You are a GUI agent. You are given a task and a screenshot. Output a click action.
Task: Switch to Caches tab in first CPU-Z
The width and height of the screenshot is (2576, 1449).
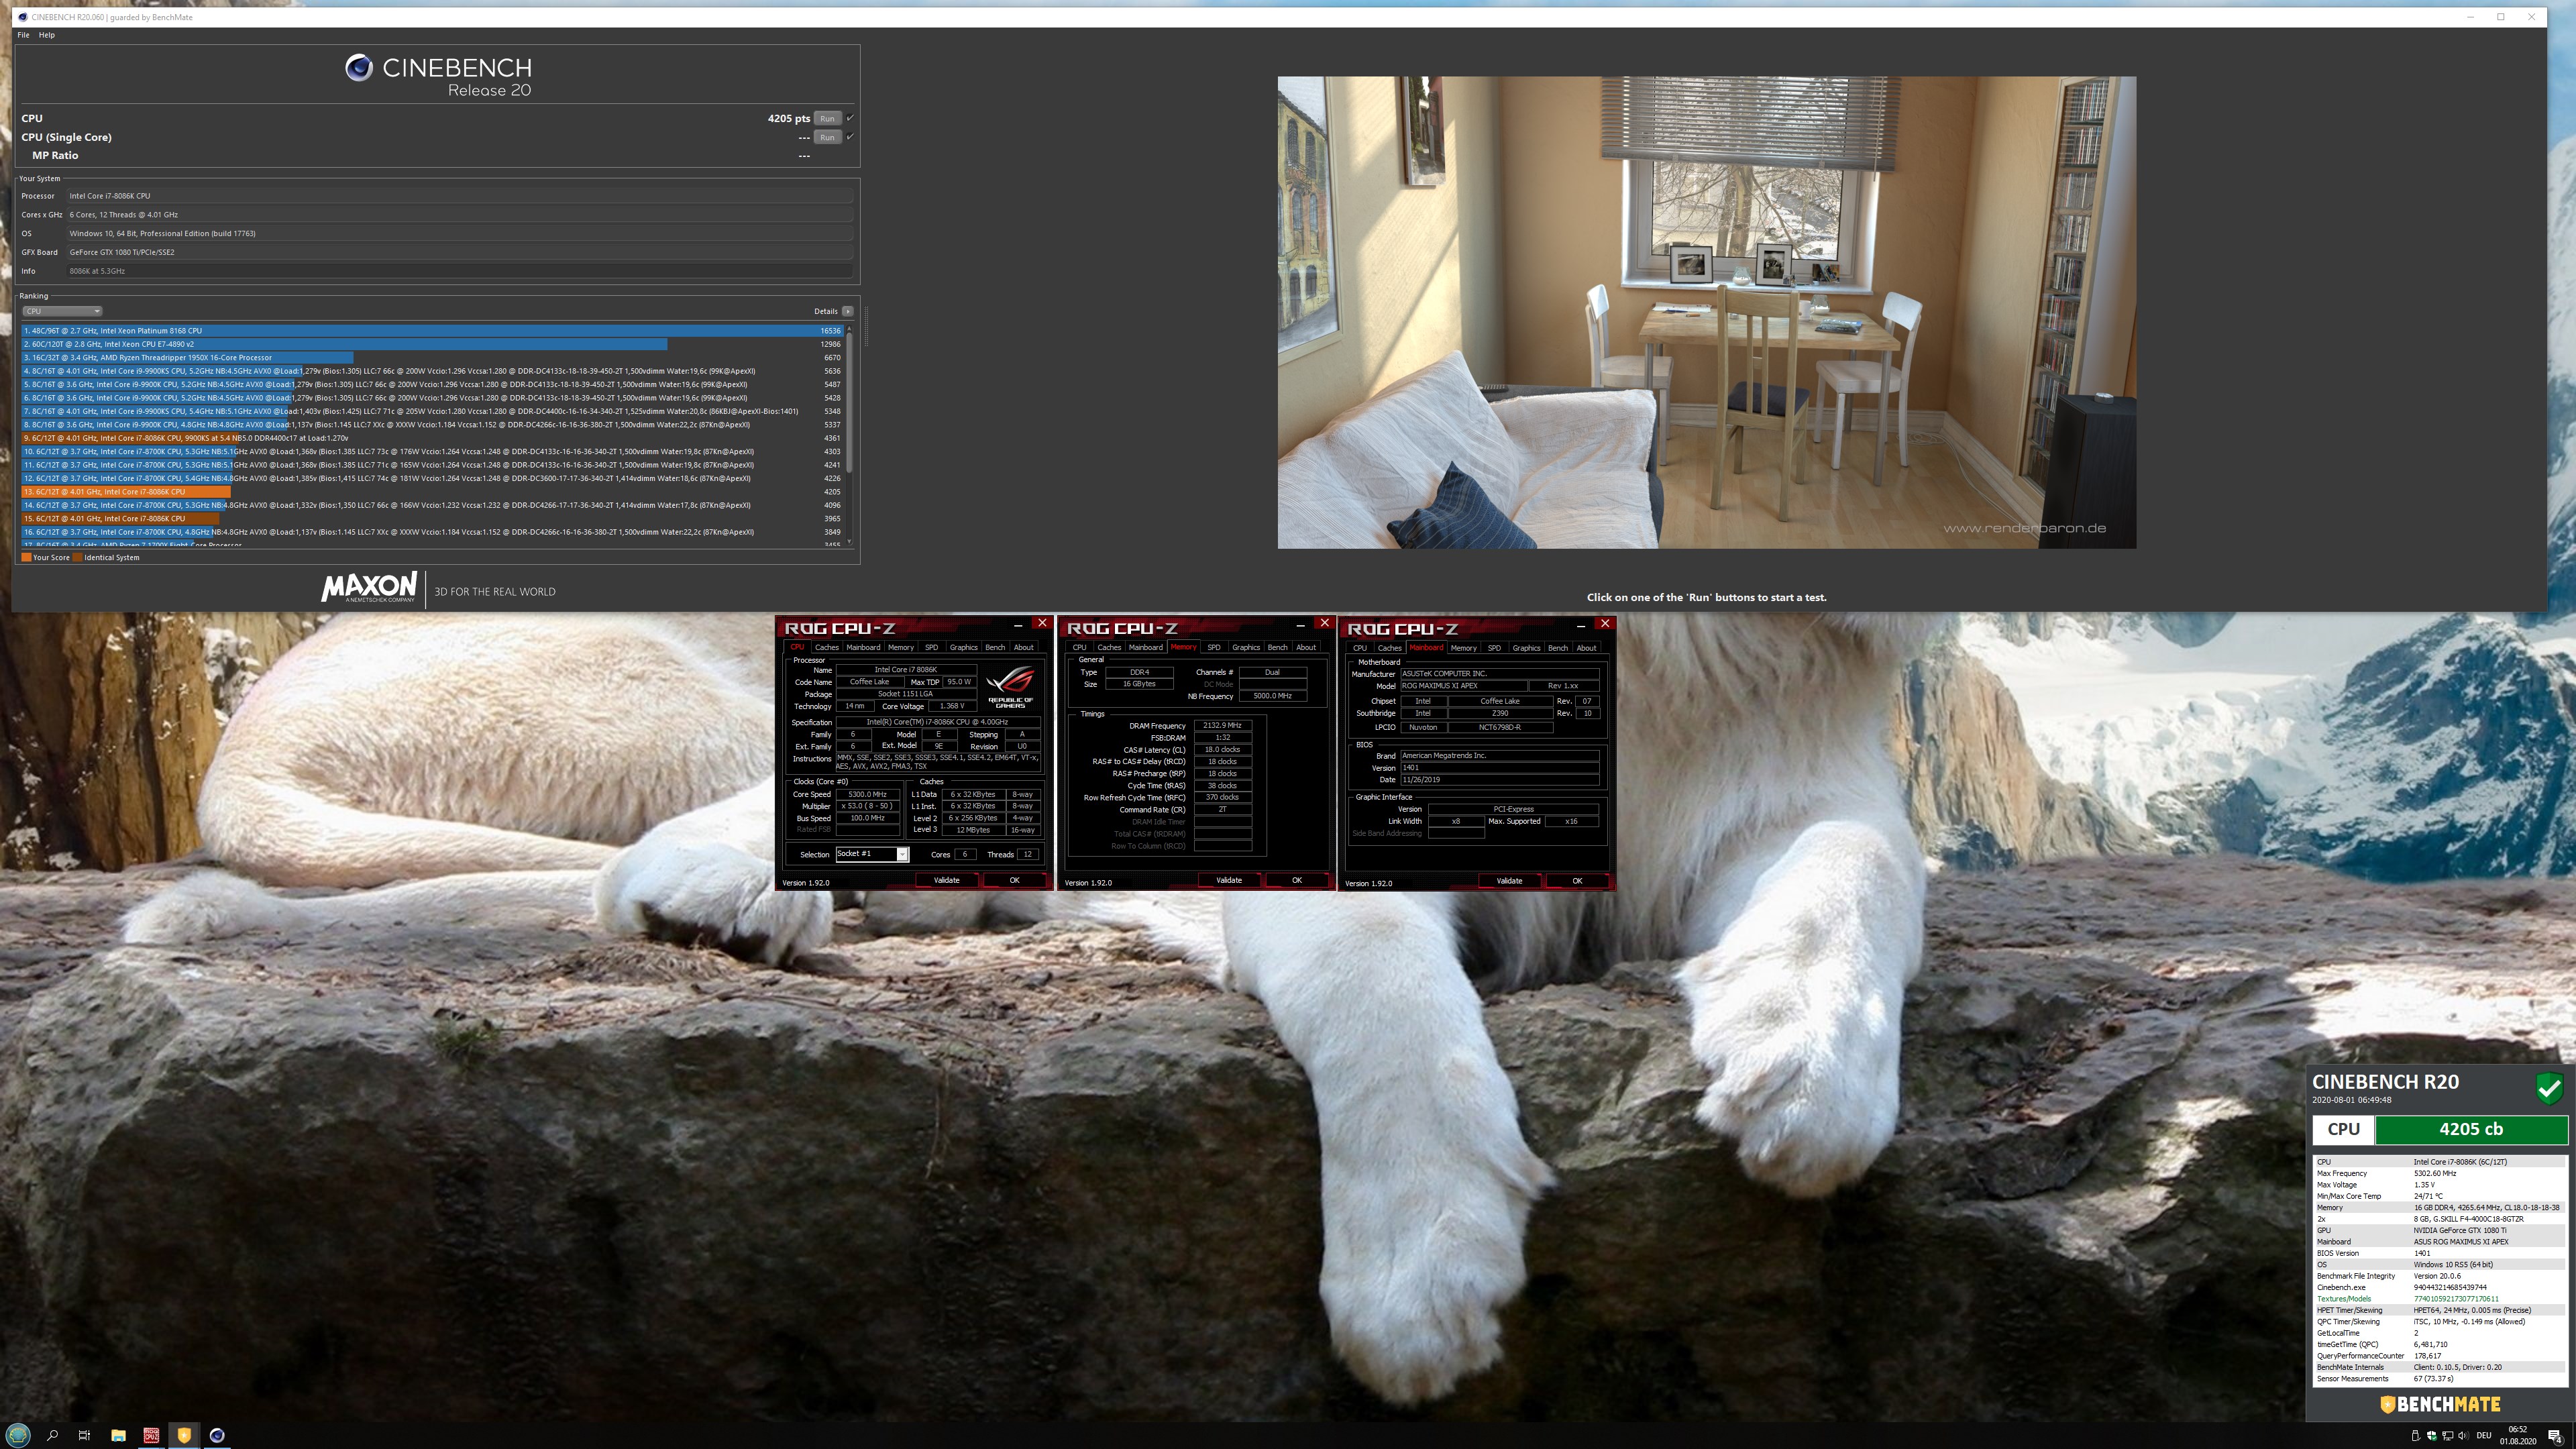[x=827, y=647]
